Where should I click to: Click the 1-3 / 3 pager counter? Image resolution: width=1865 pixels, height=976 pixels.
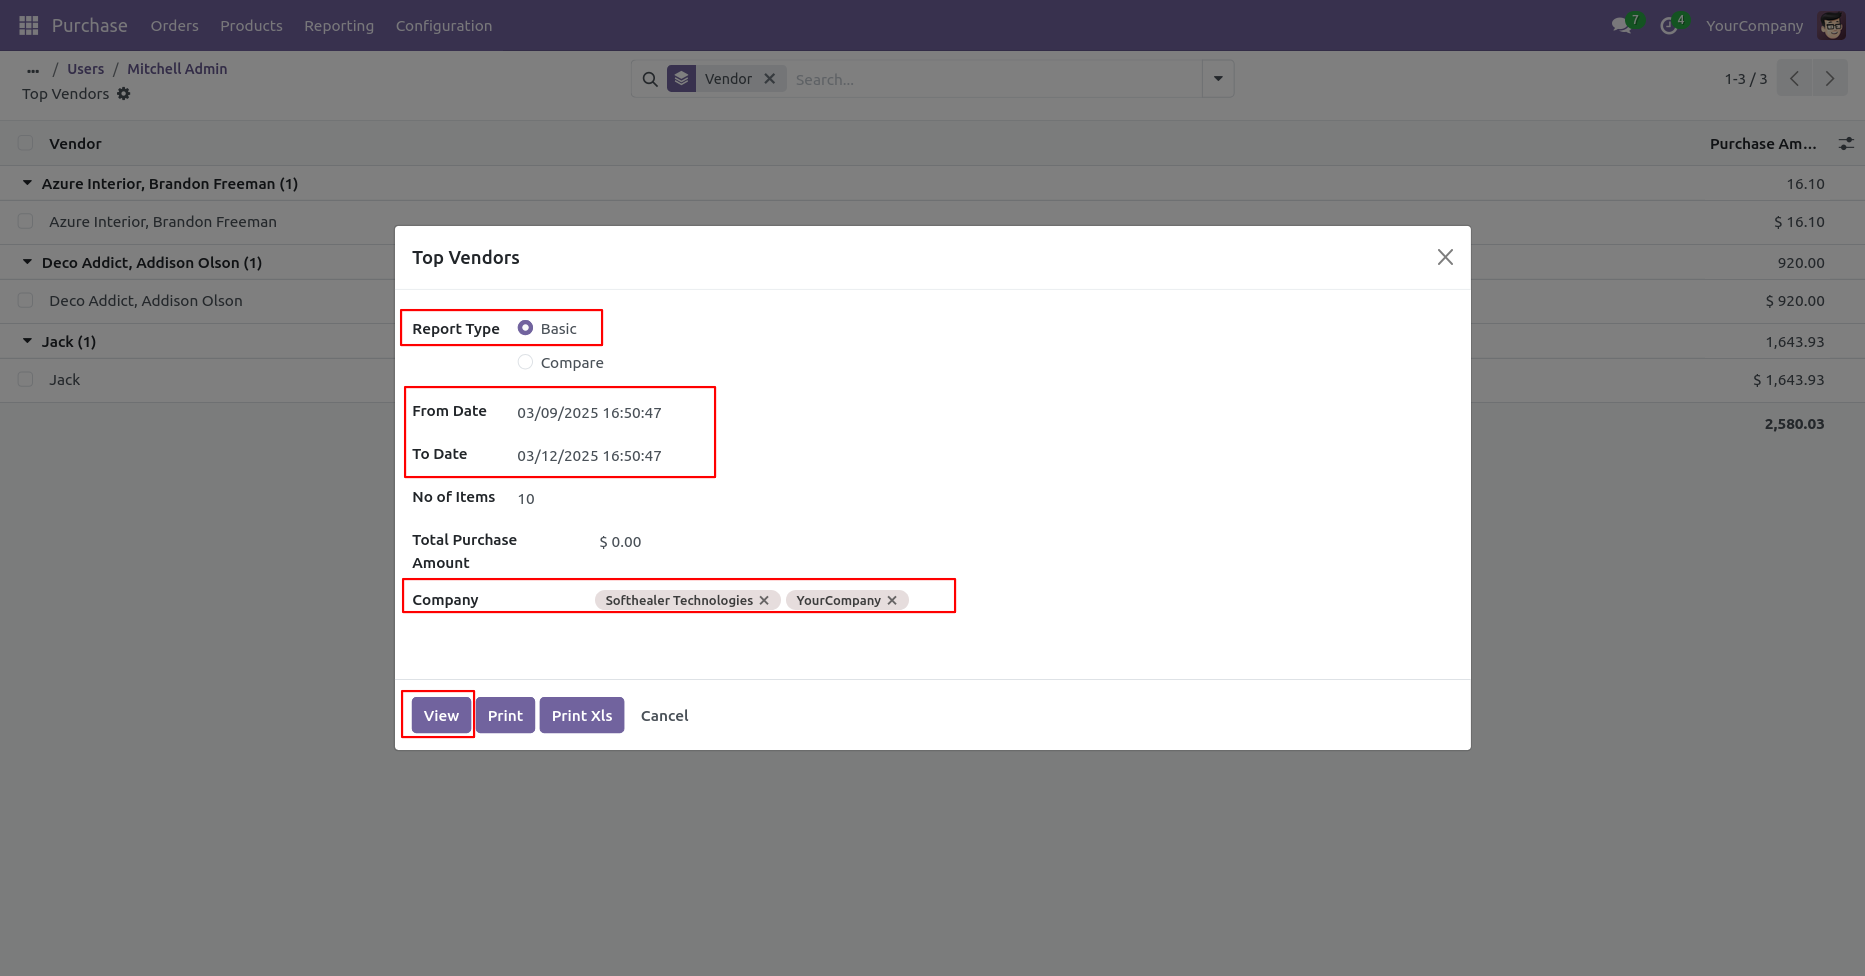(x=1745, y=79)
